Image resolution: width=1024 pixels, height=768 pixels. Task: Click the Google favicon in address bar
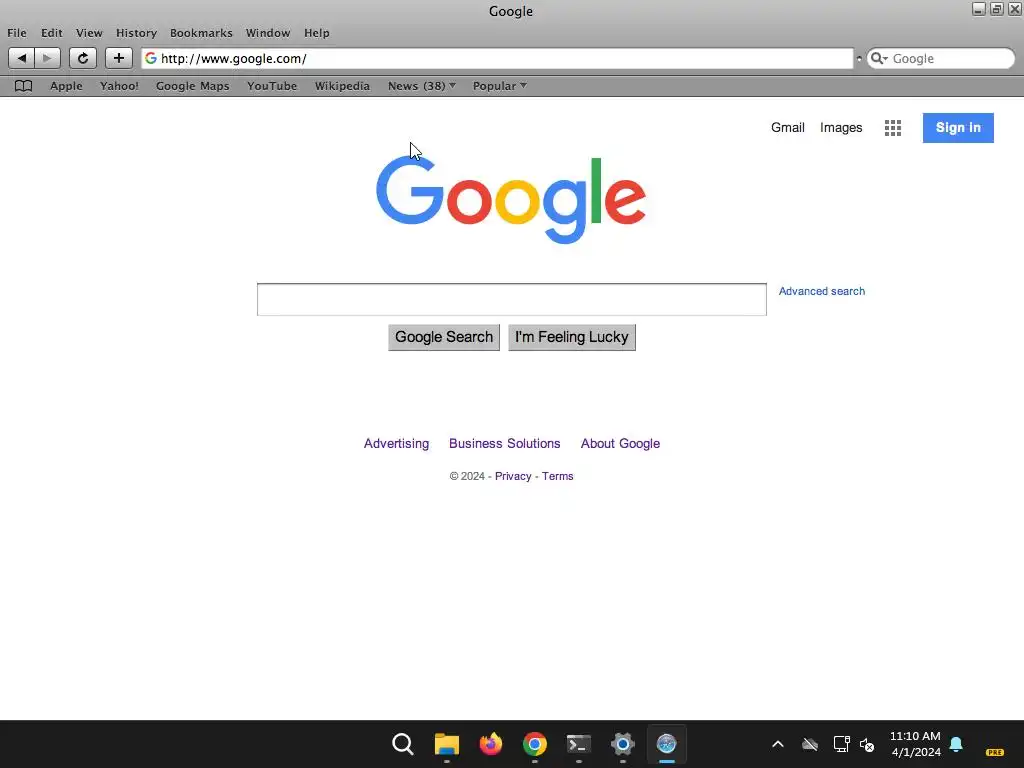151,58
